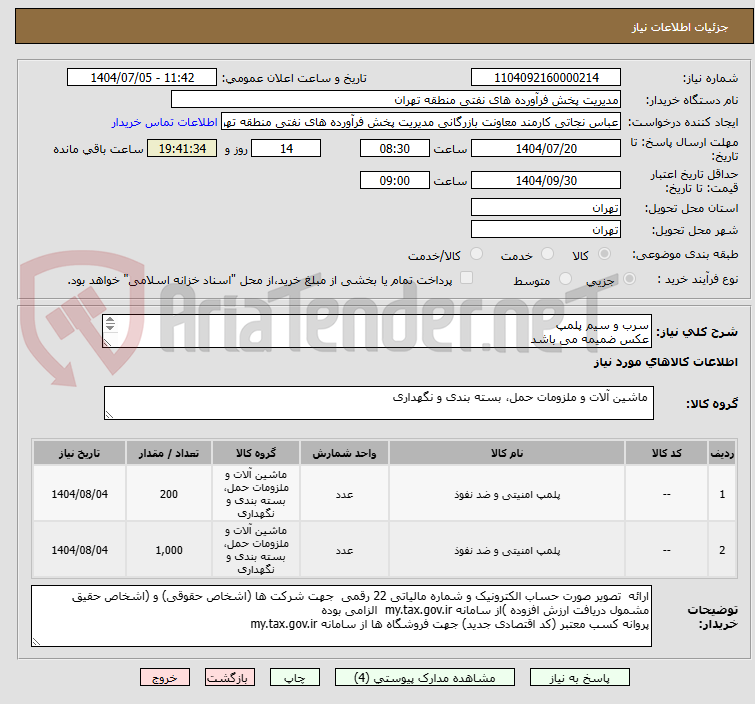Click the 'شماره نیاز' number field
Screen dimensions: 755x704
(545, 78)
